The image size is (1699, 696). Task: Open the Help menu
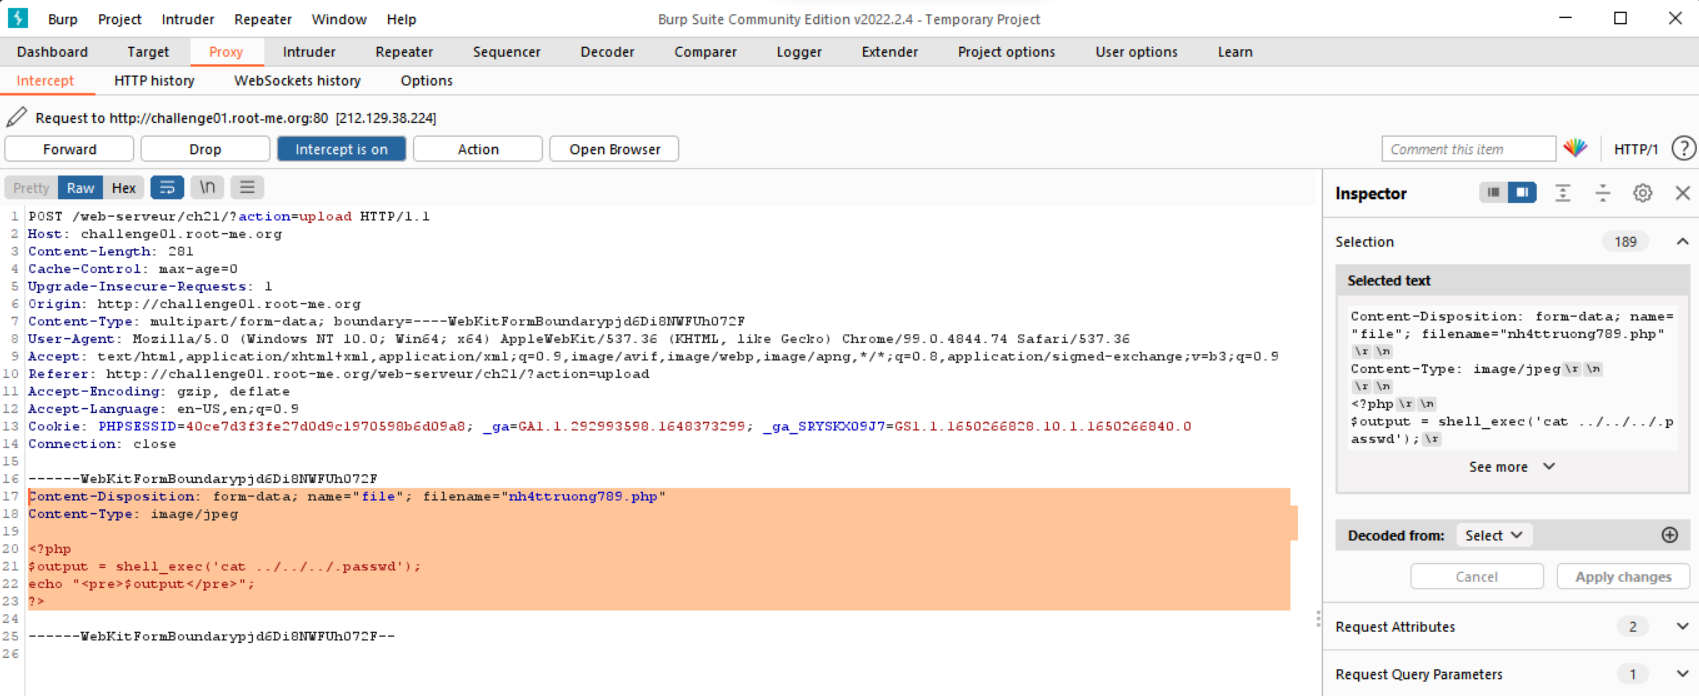(x=401, y=19)
